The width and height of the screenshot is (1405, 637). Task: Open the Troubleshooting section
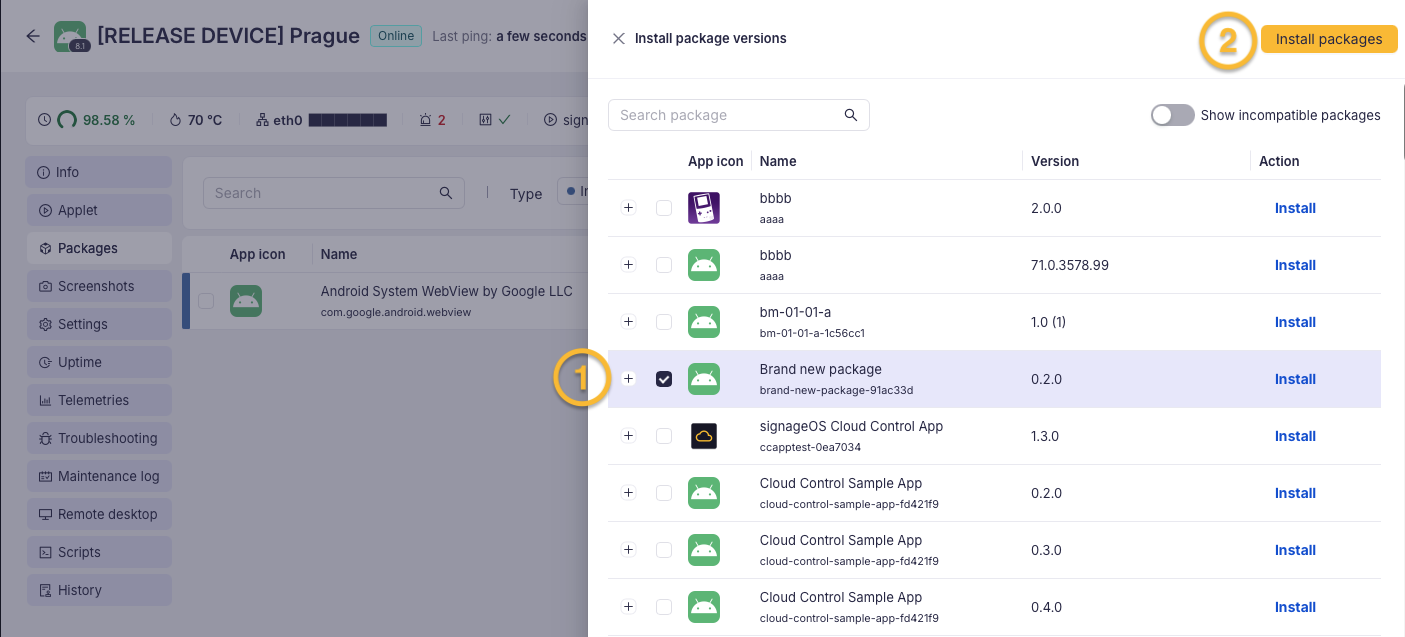(x=99, y=438)
